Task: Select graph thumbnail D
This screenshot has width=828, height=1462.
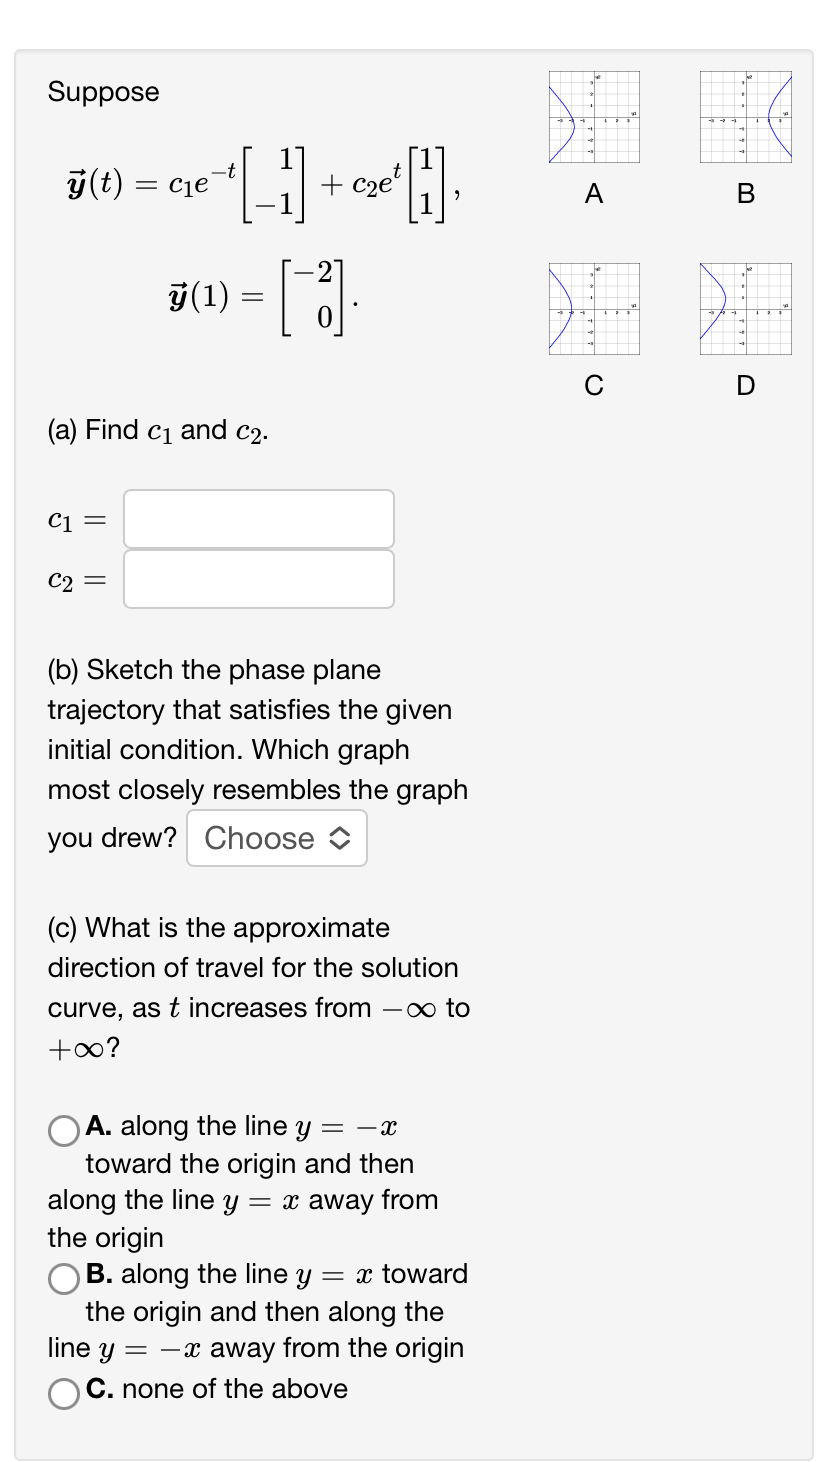Action: click(745, 309)
